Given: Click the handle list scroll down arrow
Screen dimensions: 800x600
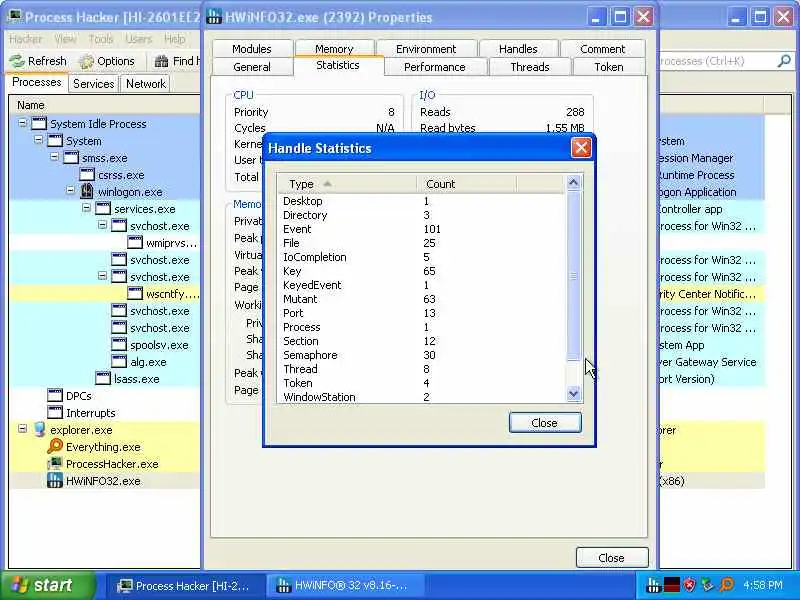Looking at the screenshot, I should pyautogui.click(x=573, y=393).
